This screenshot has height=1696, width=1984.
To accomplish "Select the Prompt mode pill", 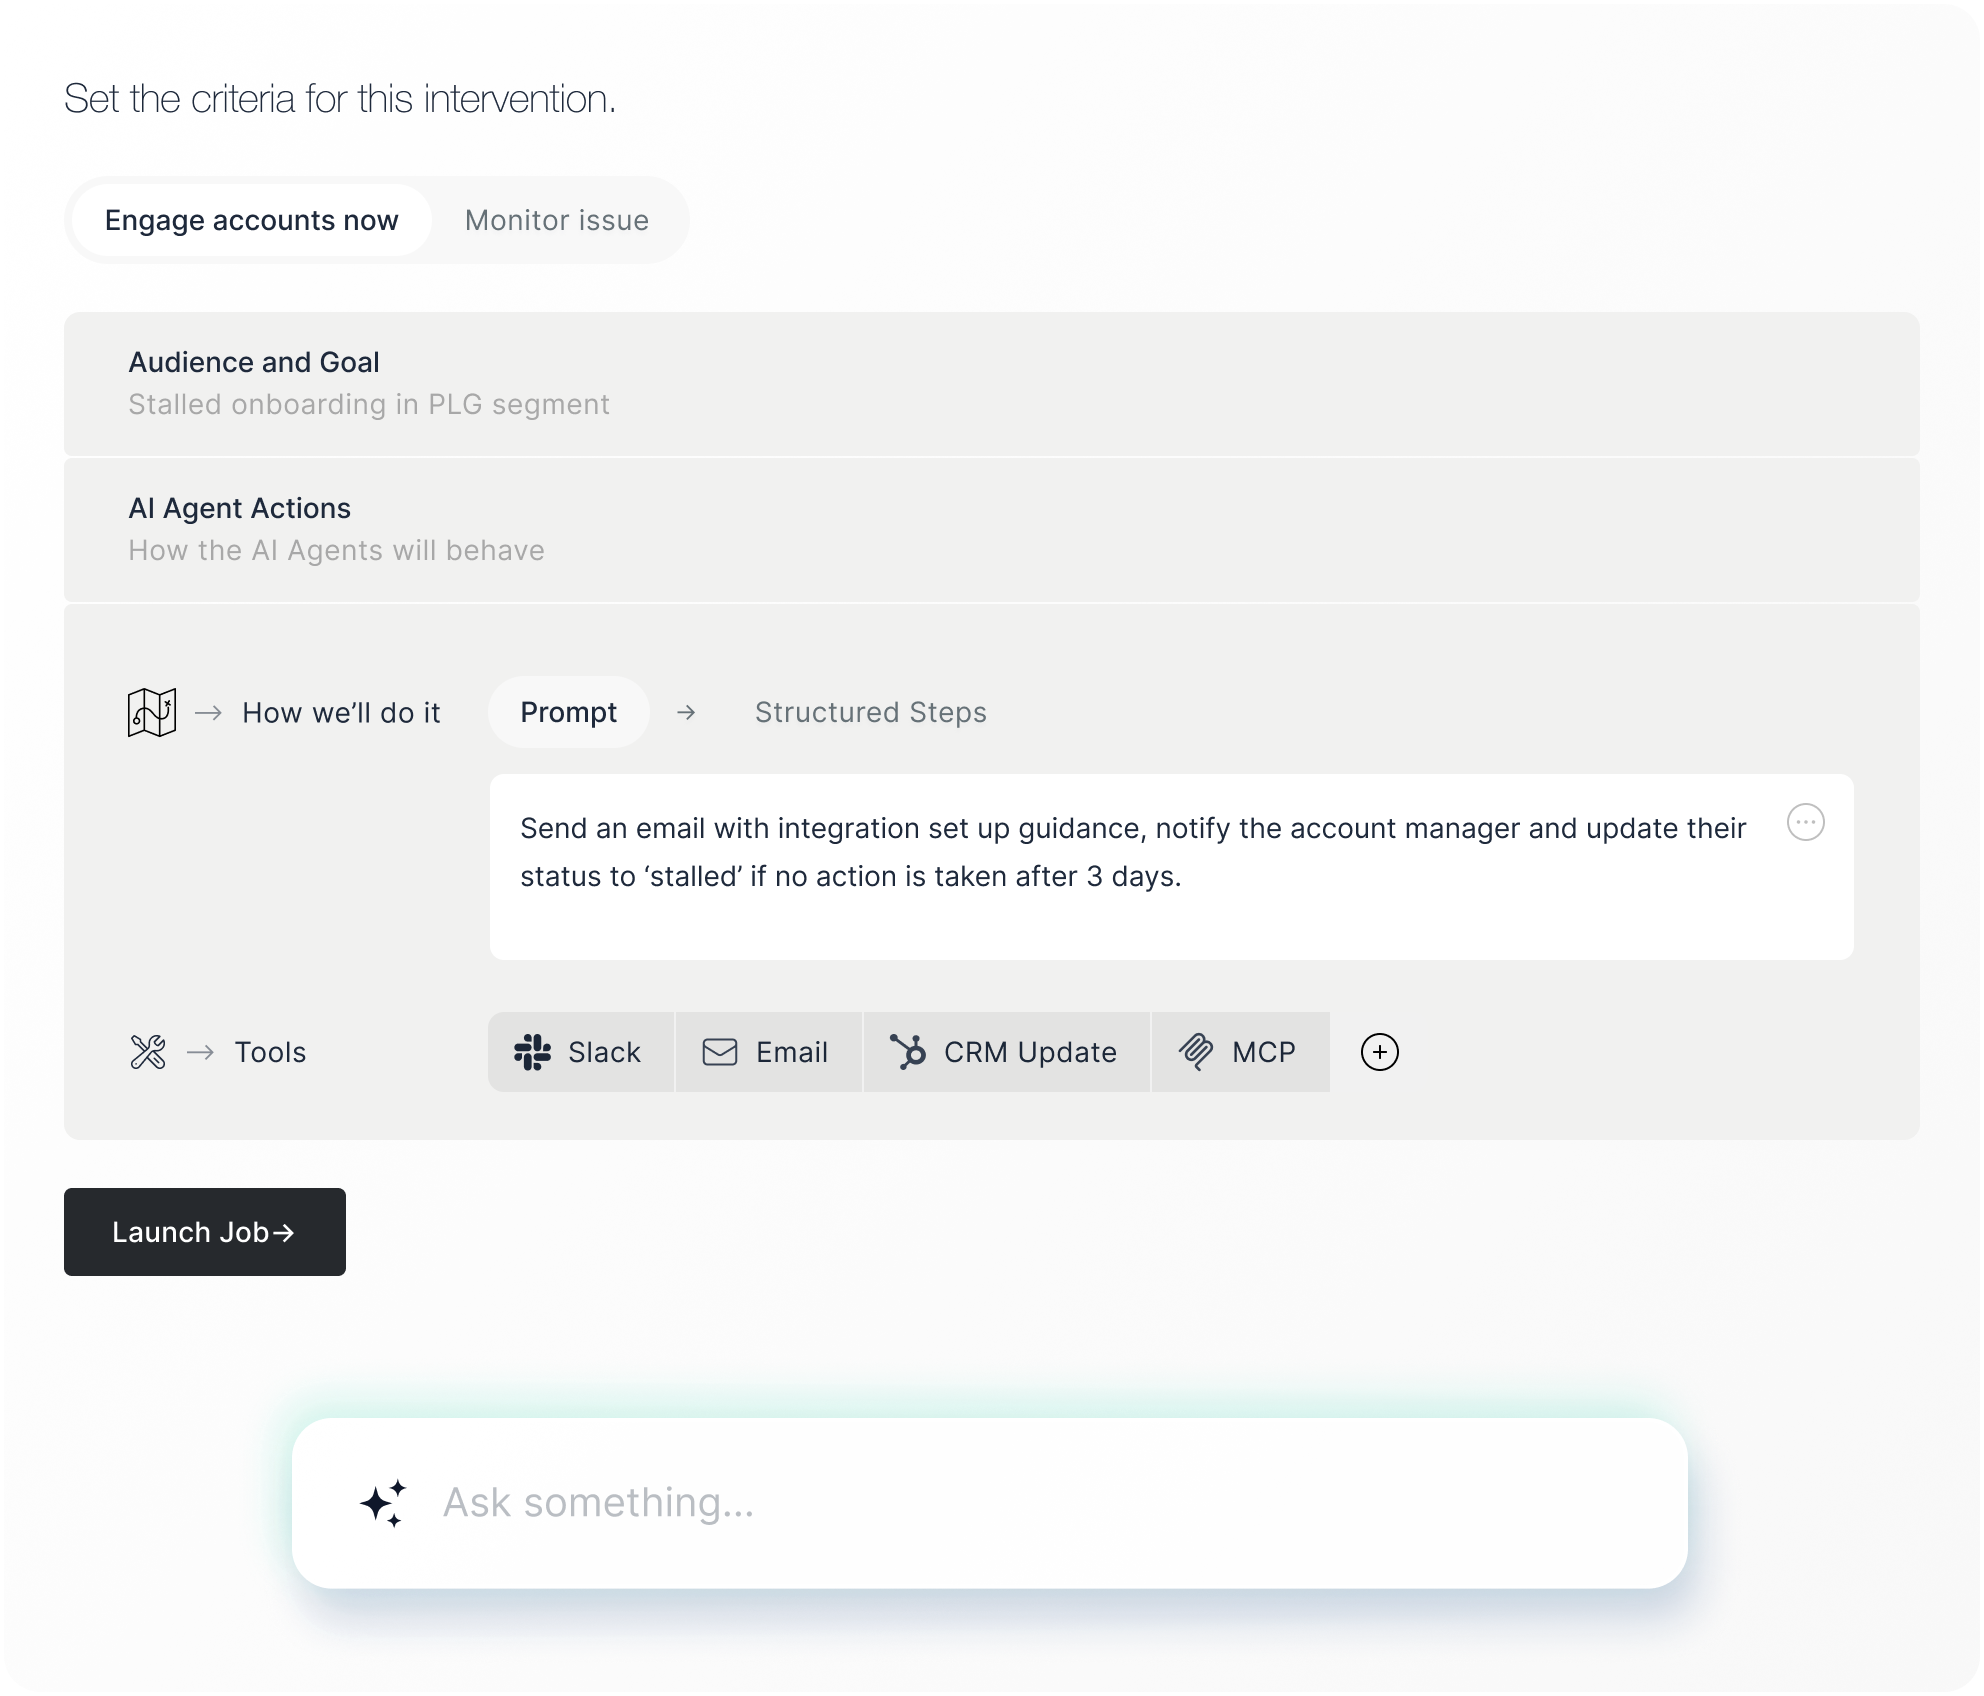I will tap(569, 712).
